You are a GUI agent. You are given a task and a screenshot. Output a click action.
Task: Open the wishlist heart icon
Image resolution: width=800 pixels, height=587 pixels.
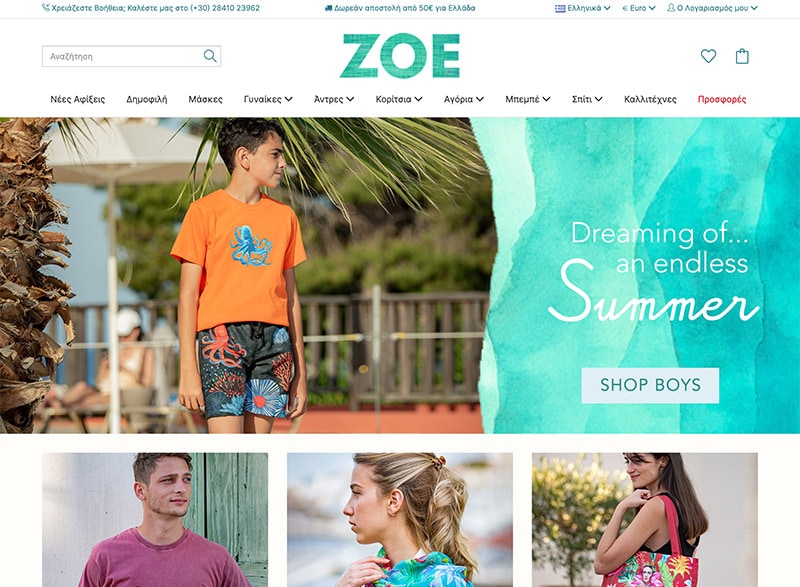[708, 56]
